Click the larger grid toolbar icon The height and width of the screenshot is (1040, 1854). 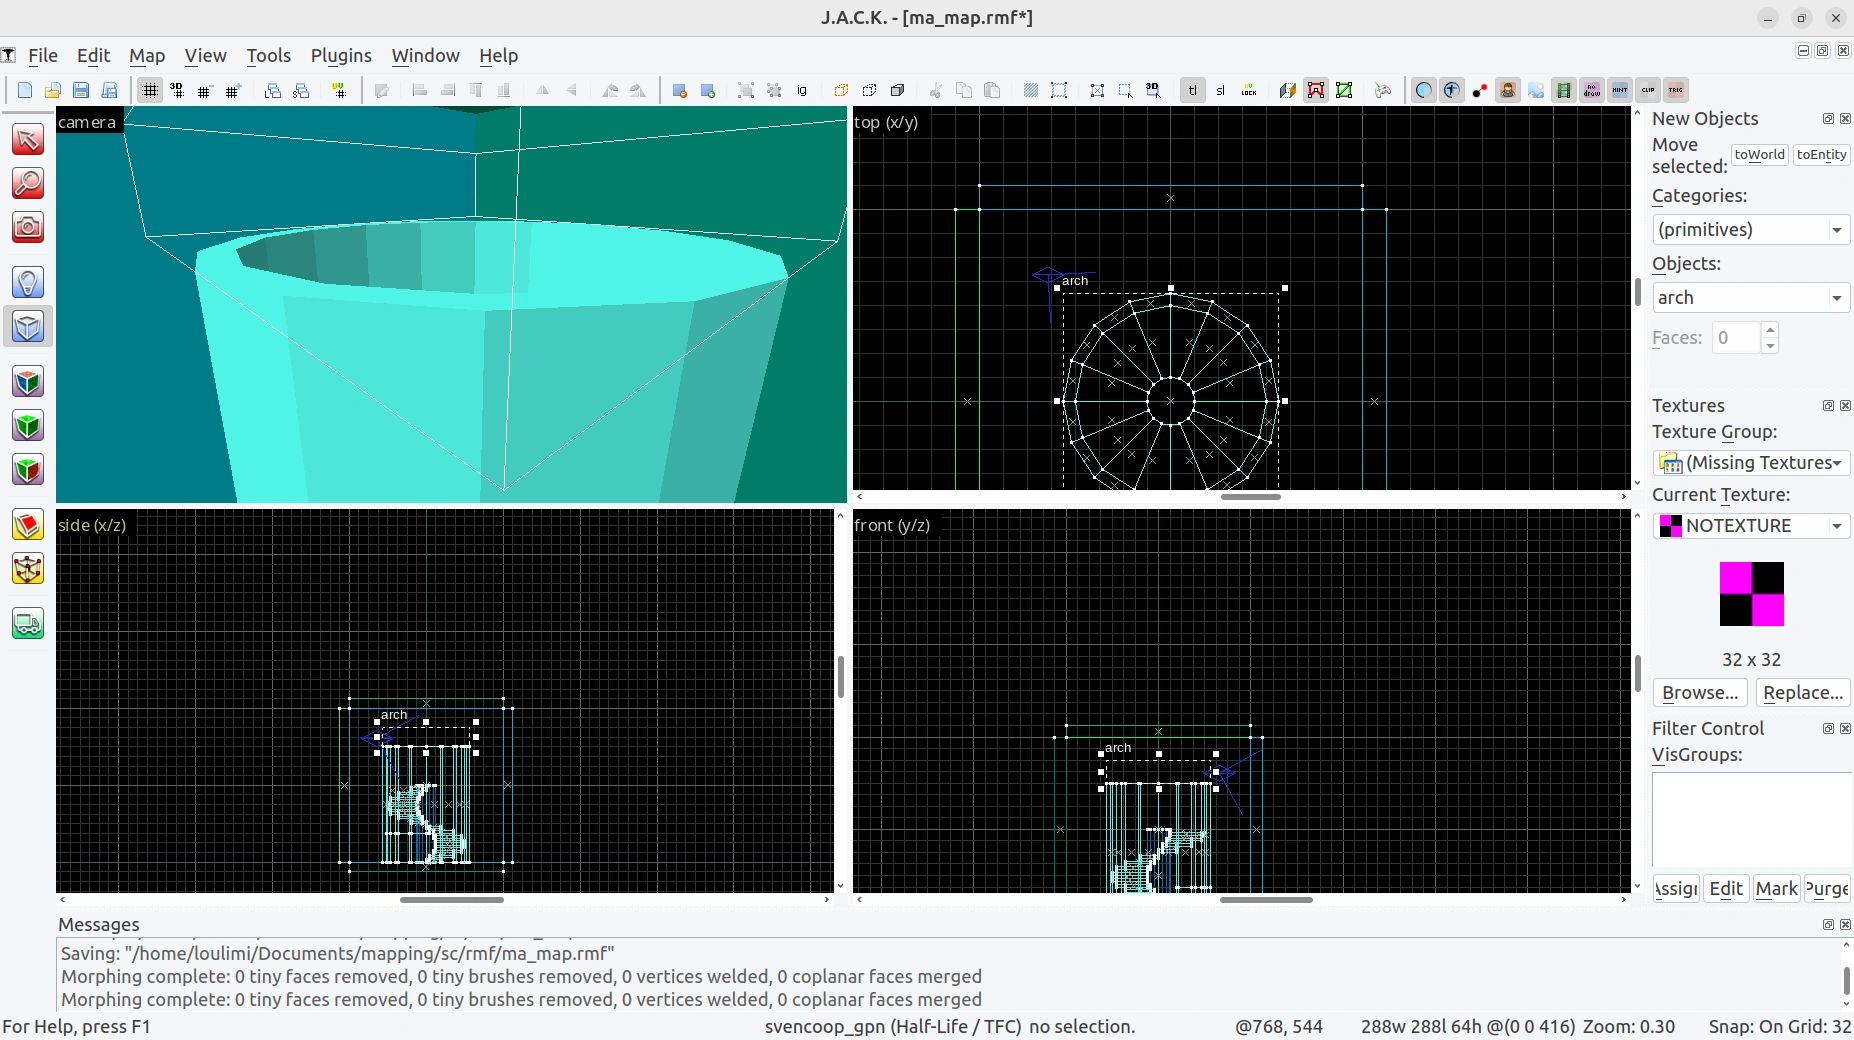point(233,90)
